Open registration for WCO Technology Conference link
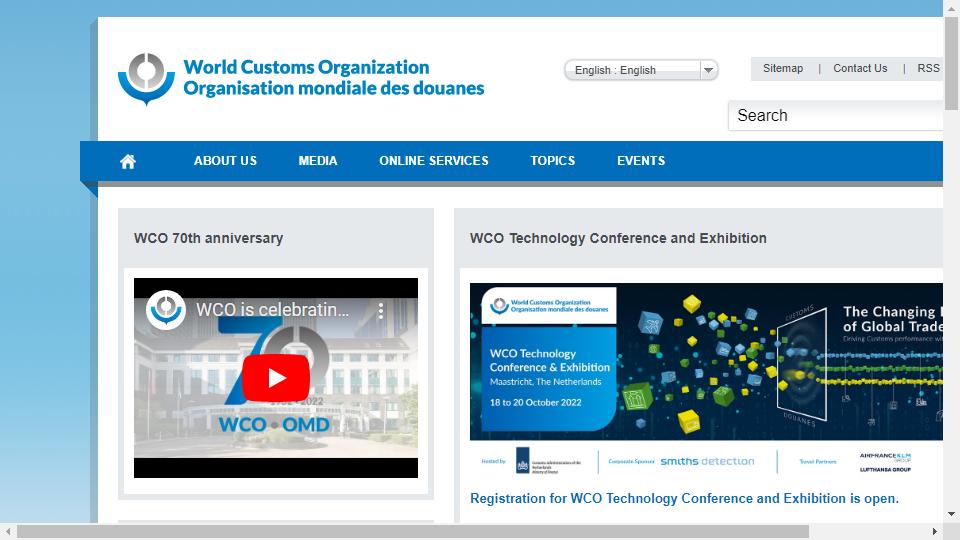This screenshot has width=960, height=540. pos(684,498)
